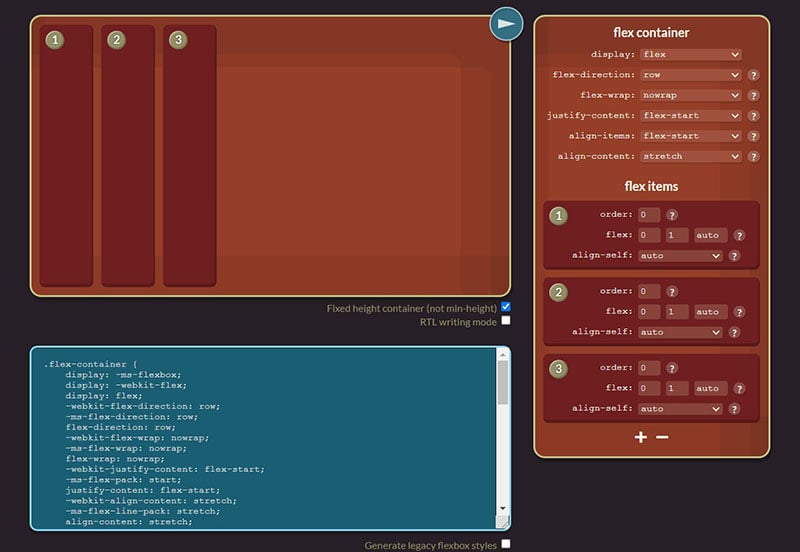Click the code box scroll down arrow

(503, 508)
